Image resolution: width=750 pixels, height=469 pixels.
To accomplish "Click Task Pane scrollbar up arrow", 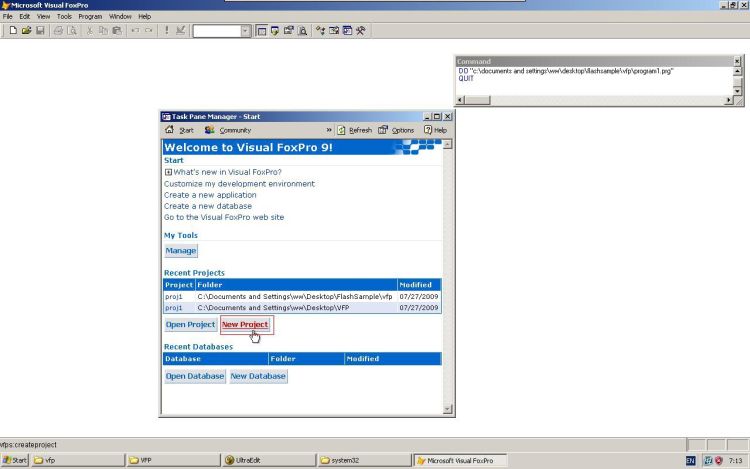I will pyautogui.click(x=447, y=144).
